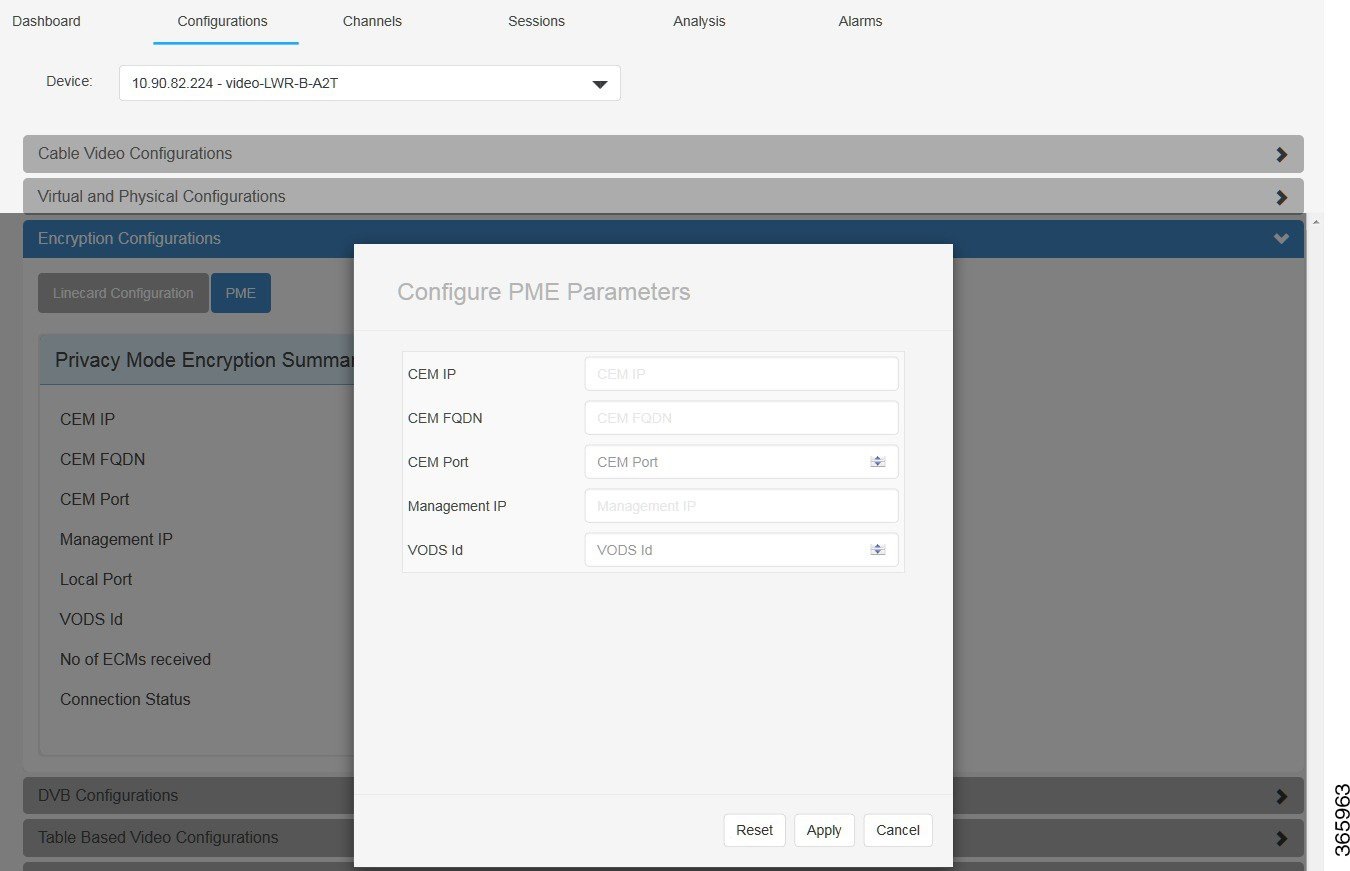Click inside the CEM IP input field

(x=740, y=373)
